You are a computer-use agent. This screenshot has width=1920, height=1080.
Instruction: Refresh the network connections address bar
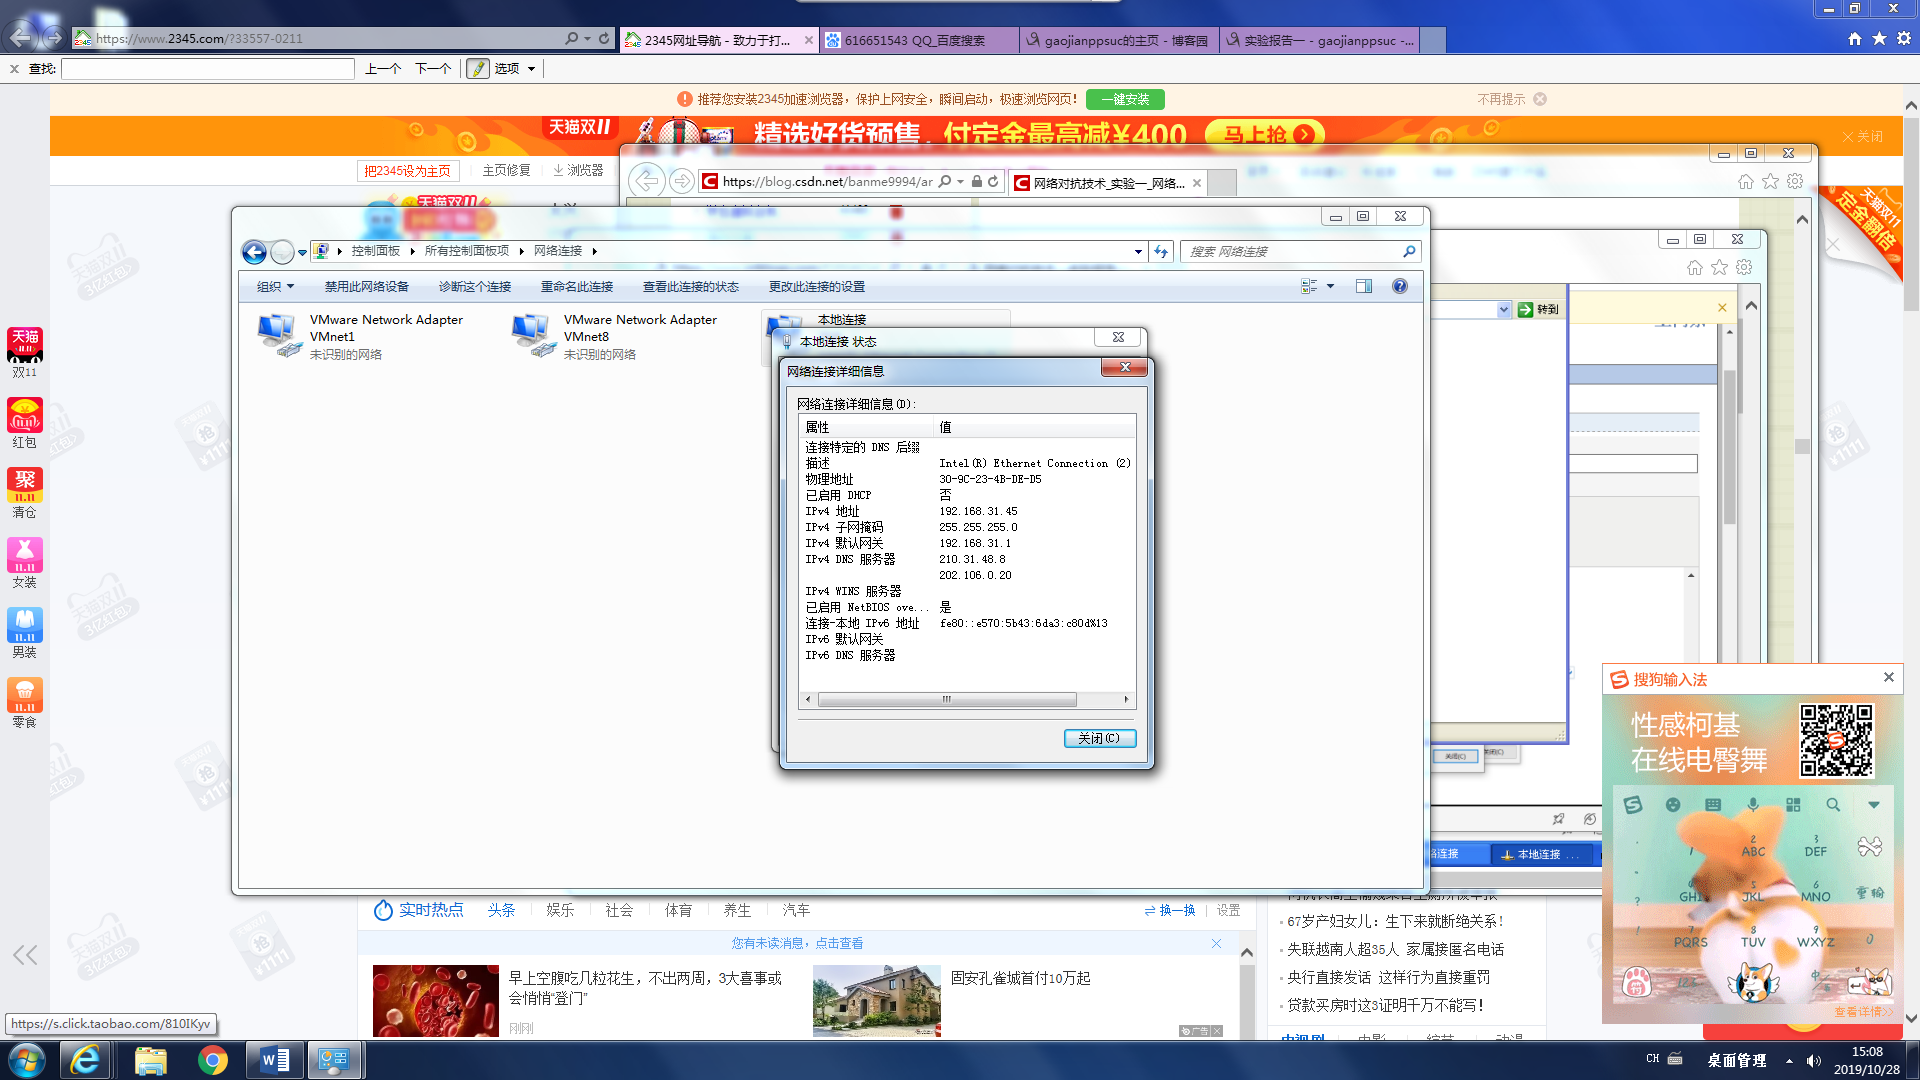pos(1161,252)
